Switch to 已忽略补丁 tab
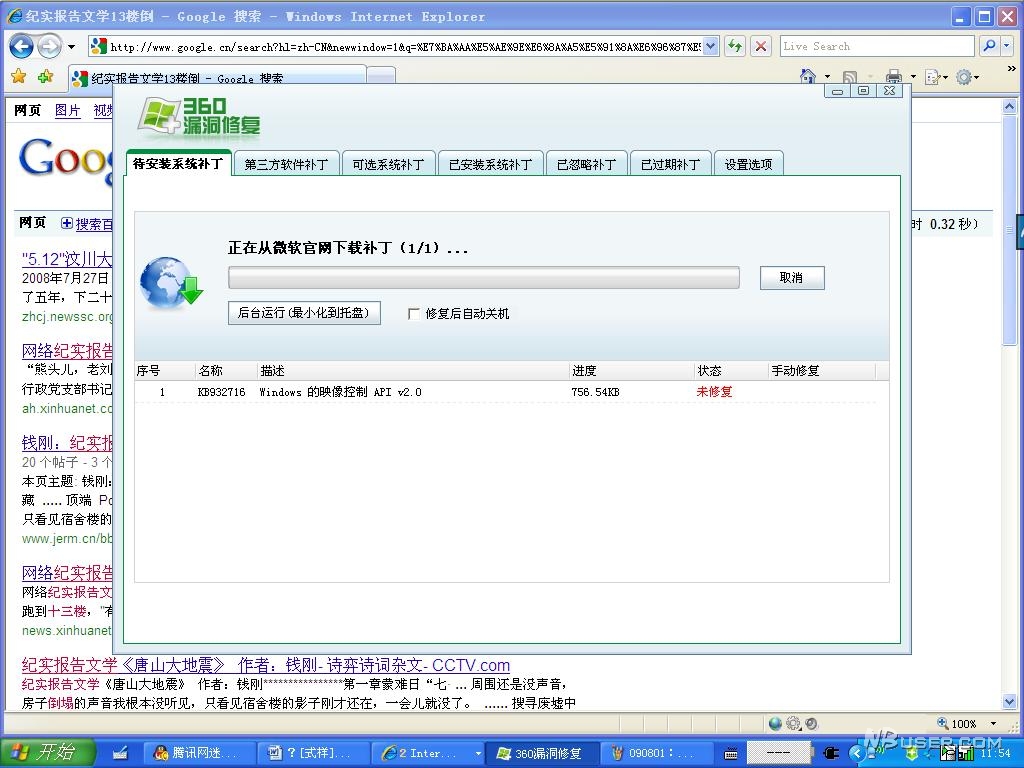 (x=586, y=165)
